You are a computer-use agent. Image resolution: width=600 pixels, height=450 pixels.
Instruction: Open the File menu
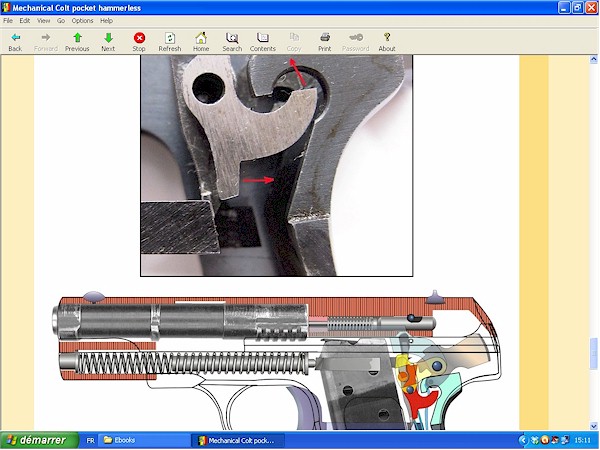click(8, 21)
